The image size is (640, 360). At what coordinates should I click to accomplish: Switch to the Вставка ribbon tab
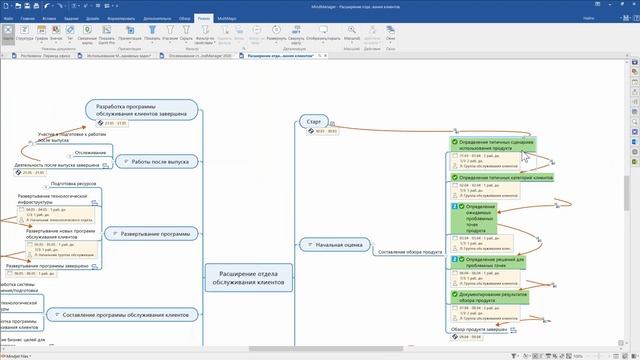click(x=49, y=18)
